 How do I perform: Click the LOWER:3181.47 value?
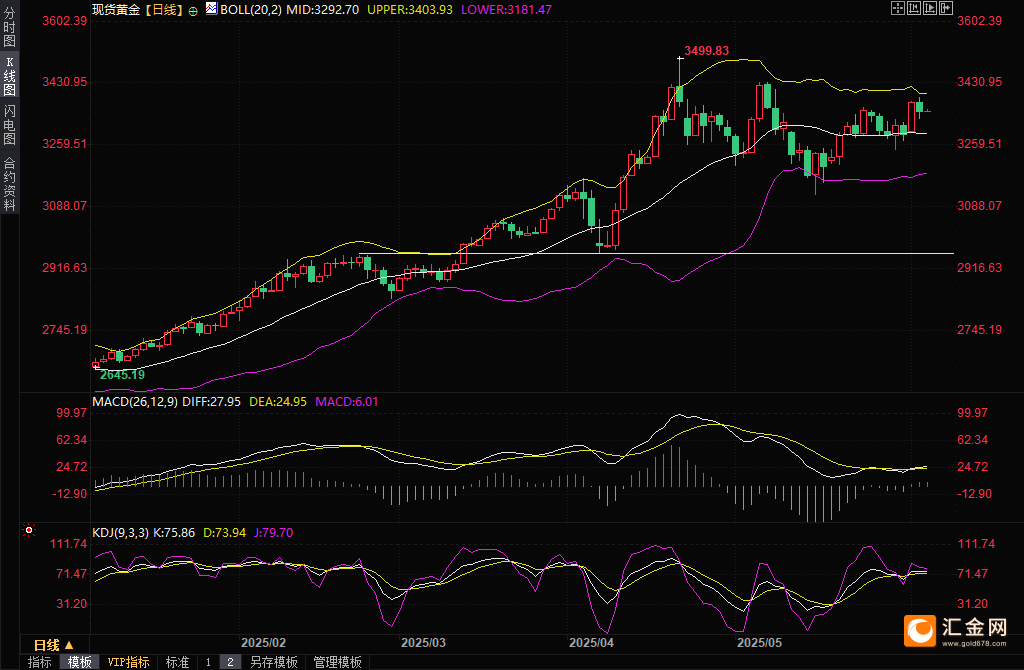pyautogui.click(x=506, y=10)
